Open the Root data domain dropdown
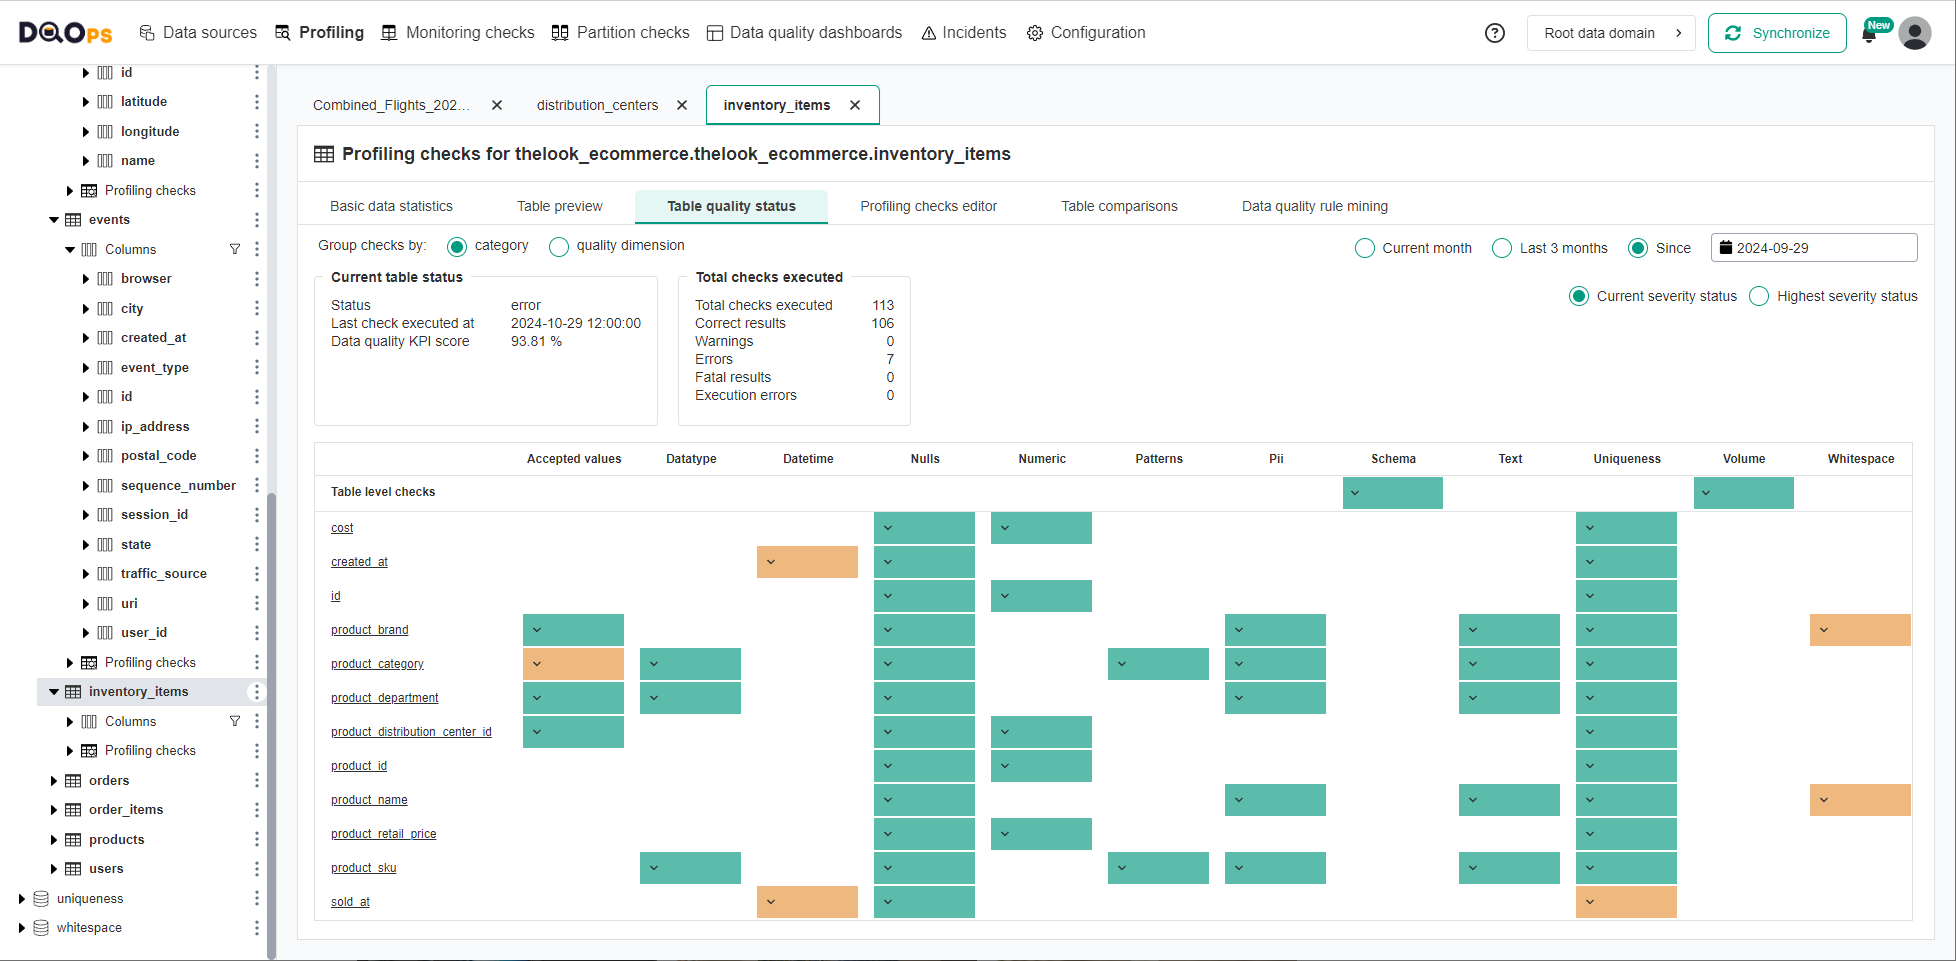 click(1610, 32)
